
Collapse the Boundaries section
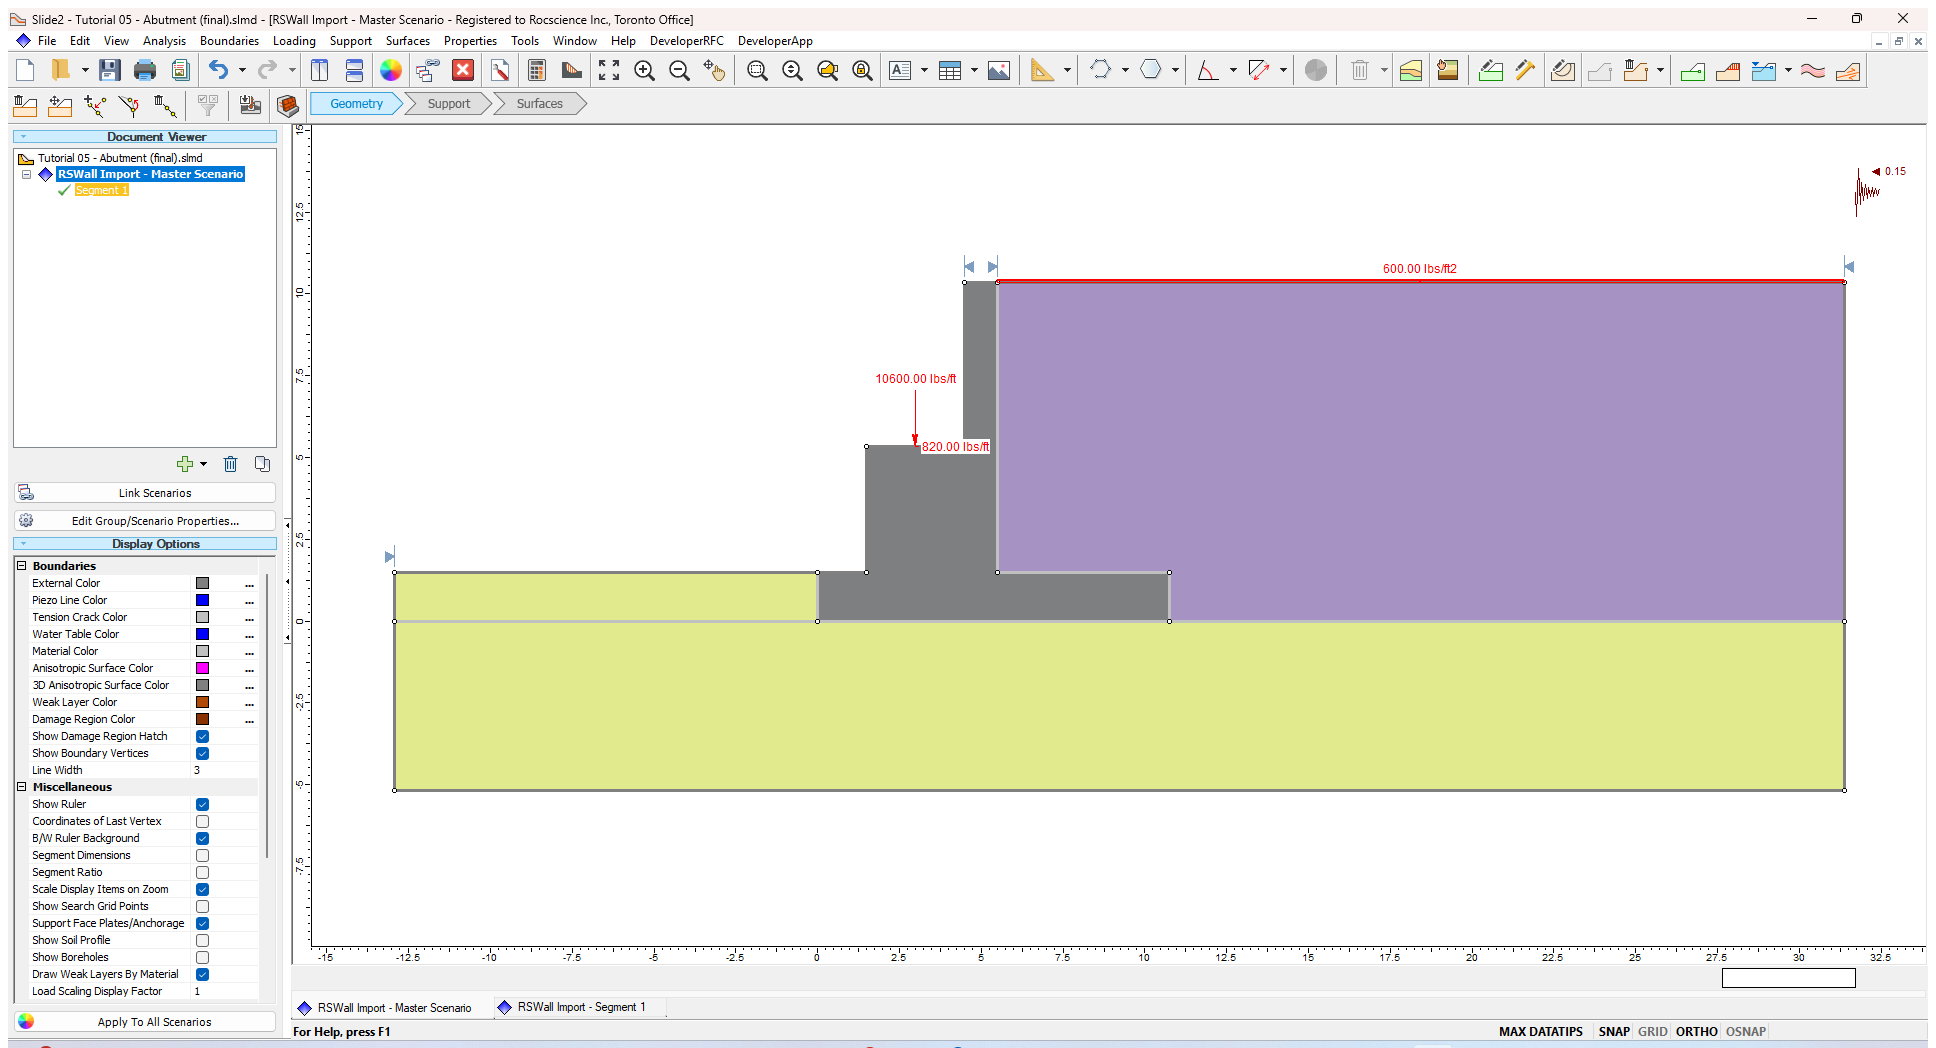tap(21, 566)
